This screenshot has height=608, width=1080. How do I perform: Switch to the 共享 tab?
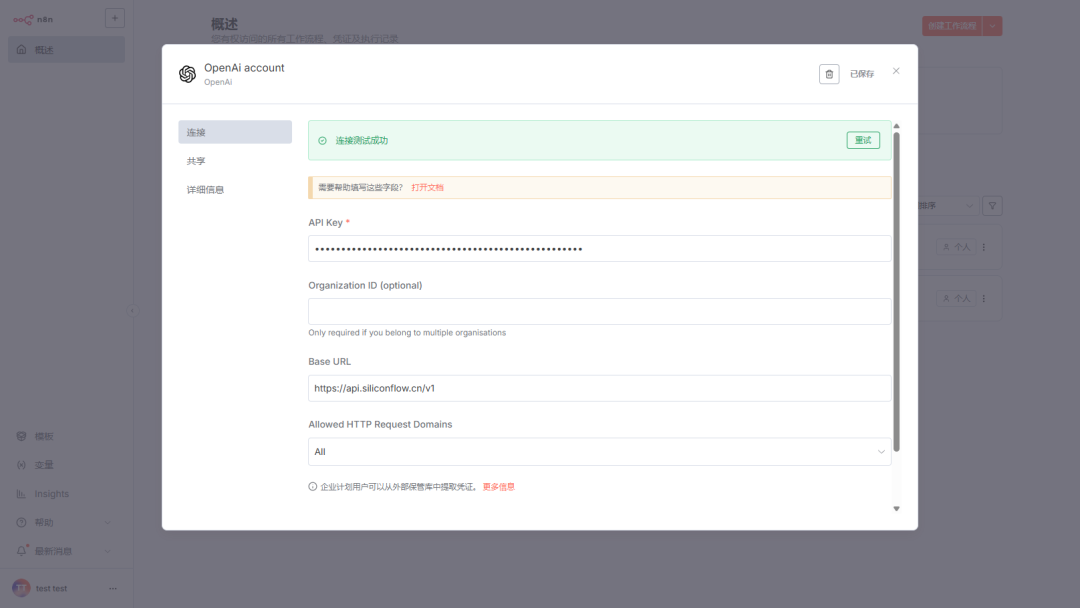[x=235, y=161]
